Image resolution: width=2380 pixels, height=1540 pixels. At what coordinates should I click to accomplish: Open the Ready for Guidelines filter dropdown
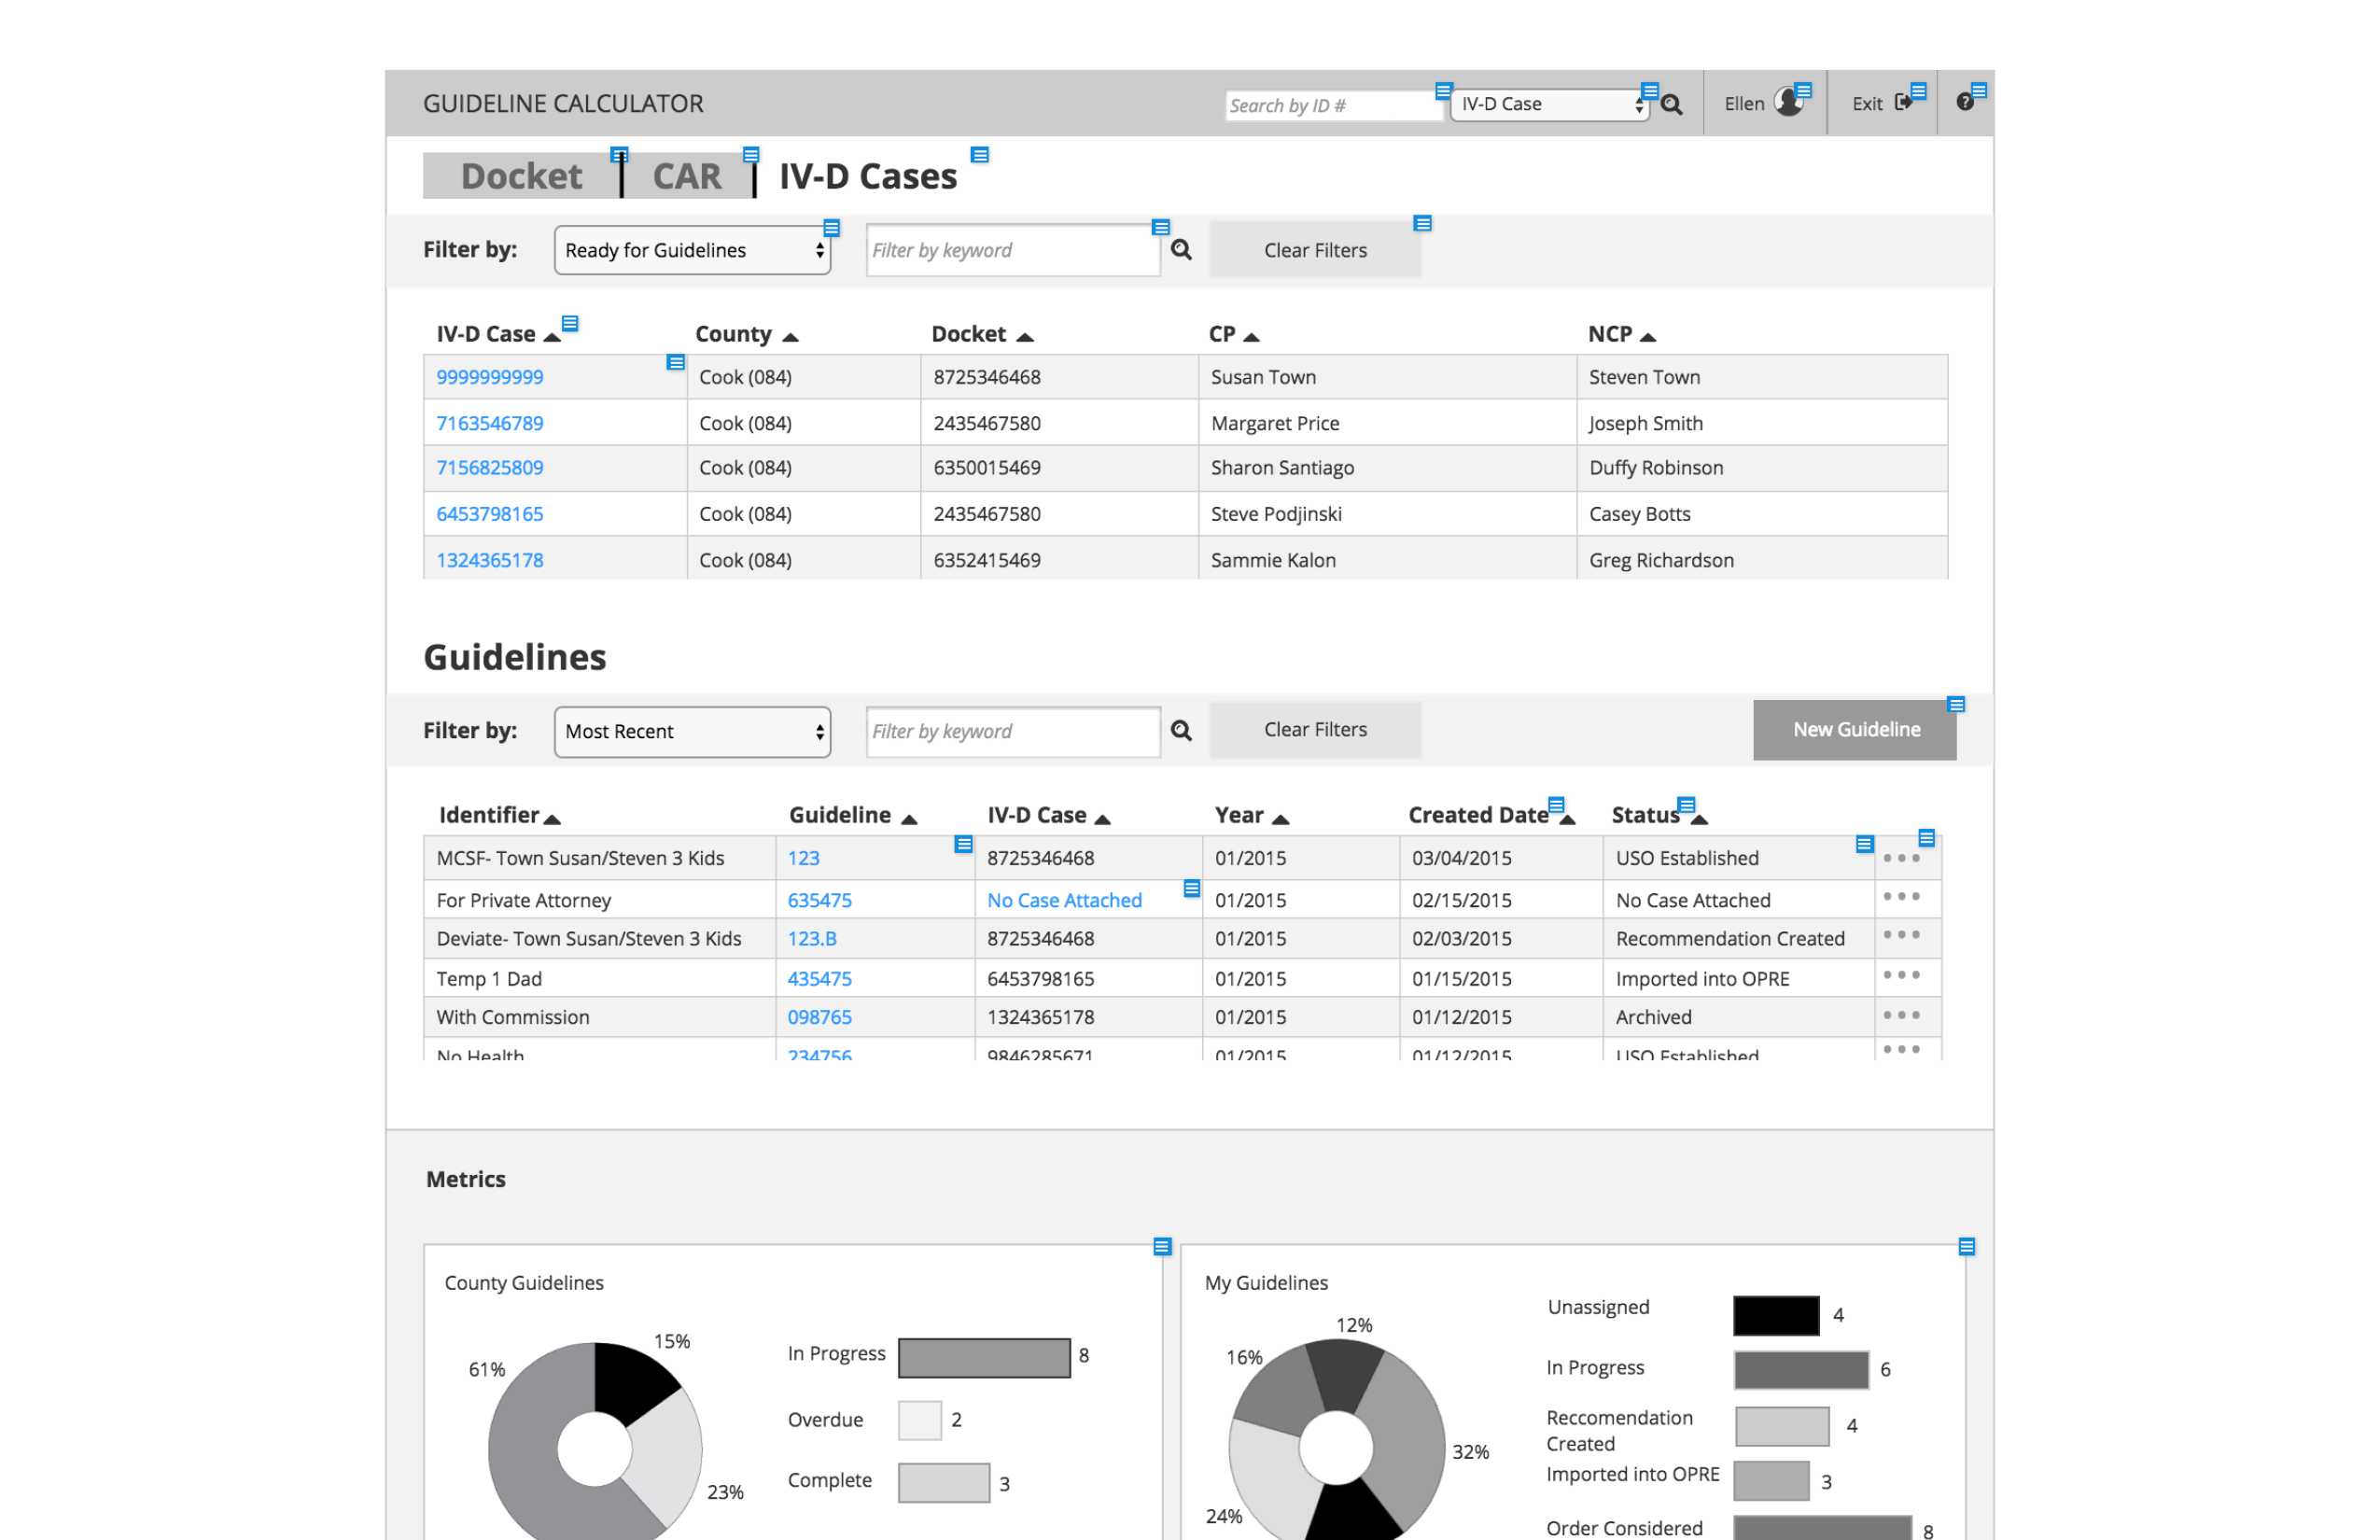[x=692, y=250]
